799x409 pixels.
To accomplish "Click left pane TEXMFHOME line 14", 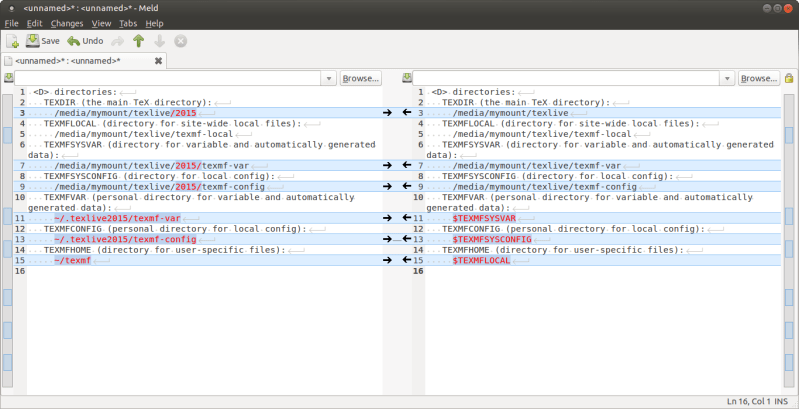I will point(166,250).
